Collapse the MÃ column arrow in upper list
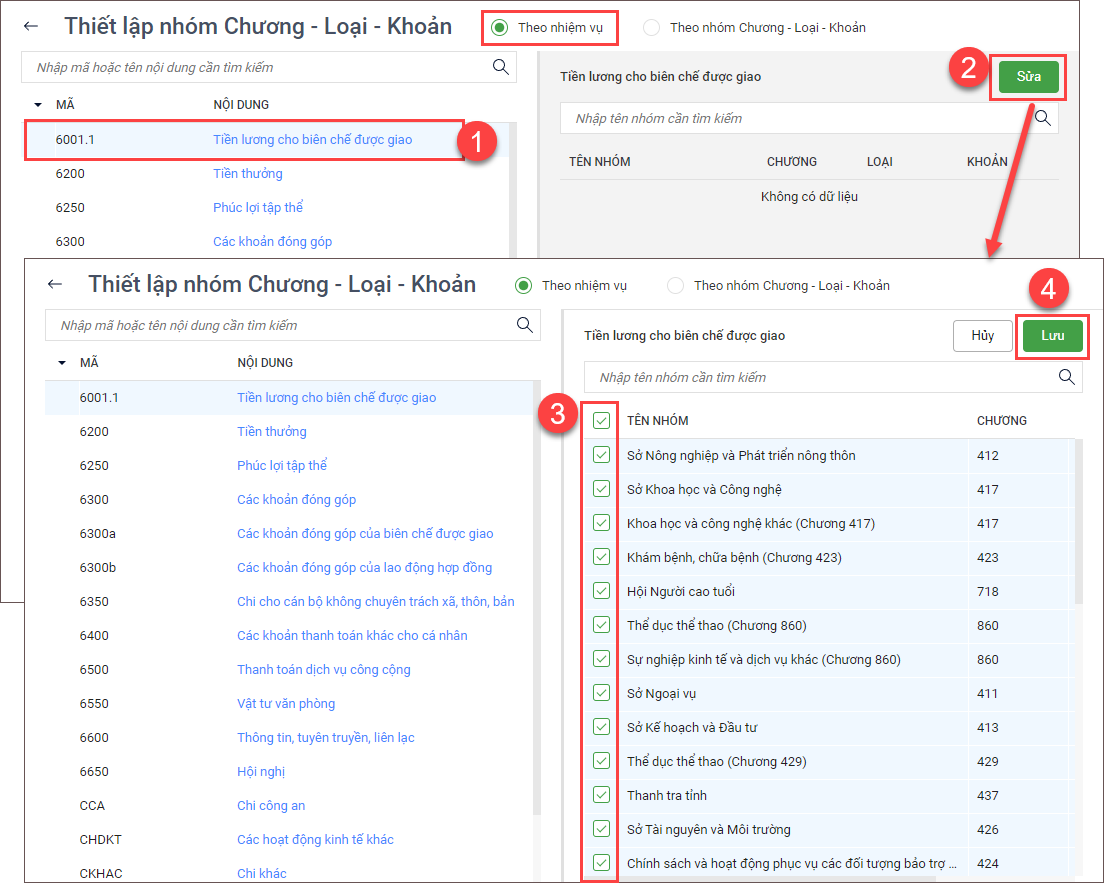This screenshot has width=1104, height=883. click(38, 105)
